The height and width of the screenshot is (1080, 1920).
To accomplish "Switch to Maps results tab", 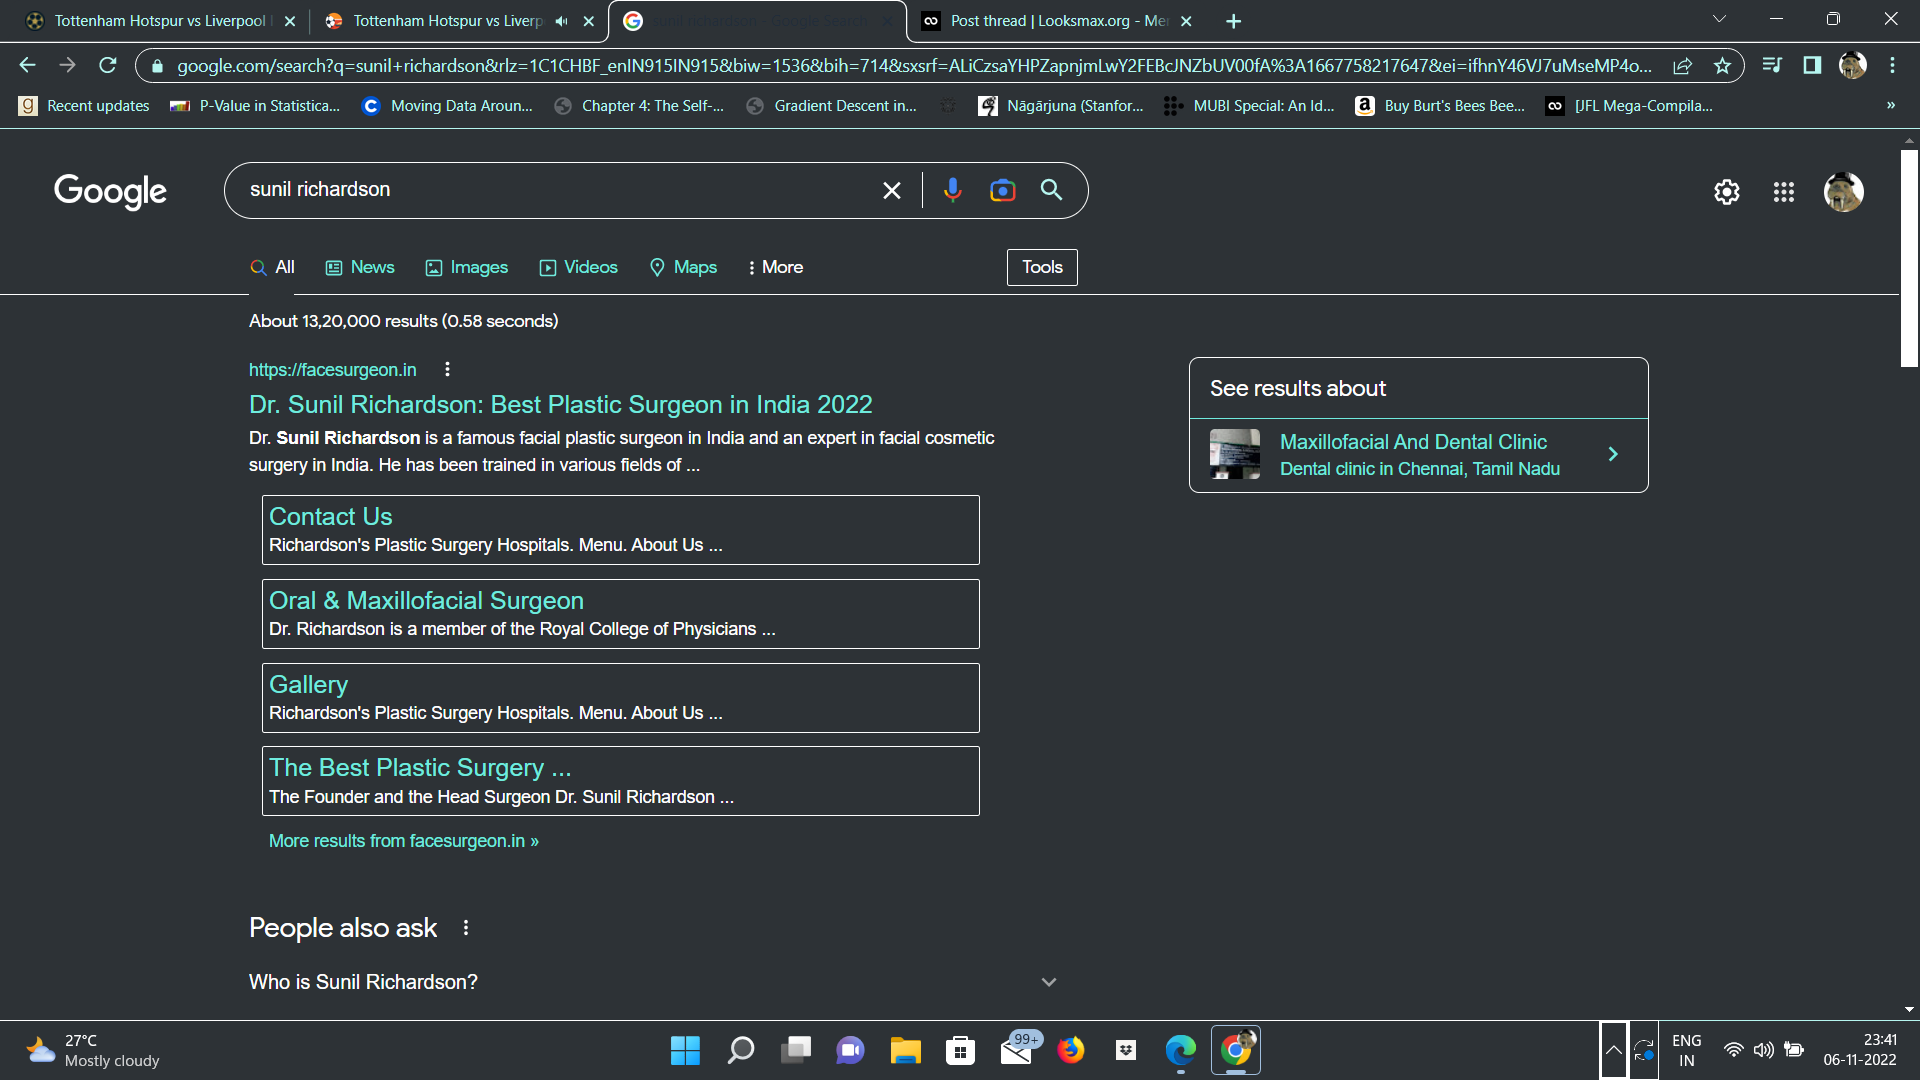I will click(684, 267).
